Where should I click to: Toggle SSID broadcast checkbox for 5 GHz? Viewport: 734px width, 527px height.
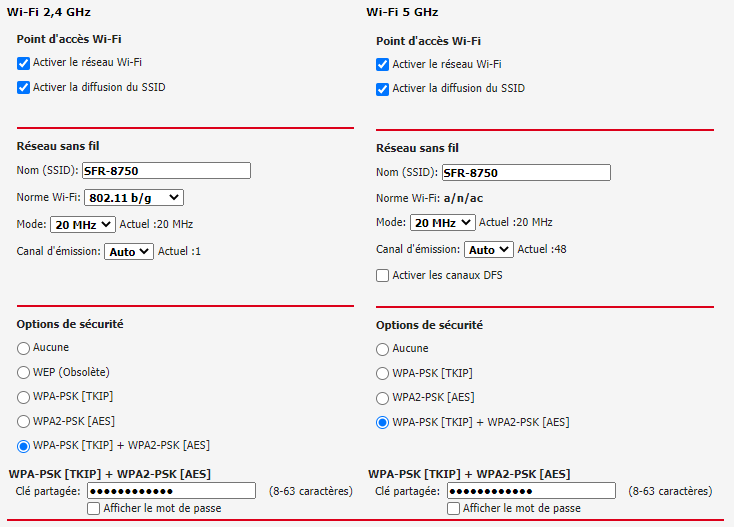click(x=383, y=89)
